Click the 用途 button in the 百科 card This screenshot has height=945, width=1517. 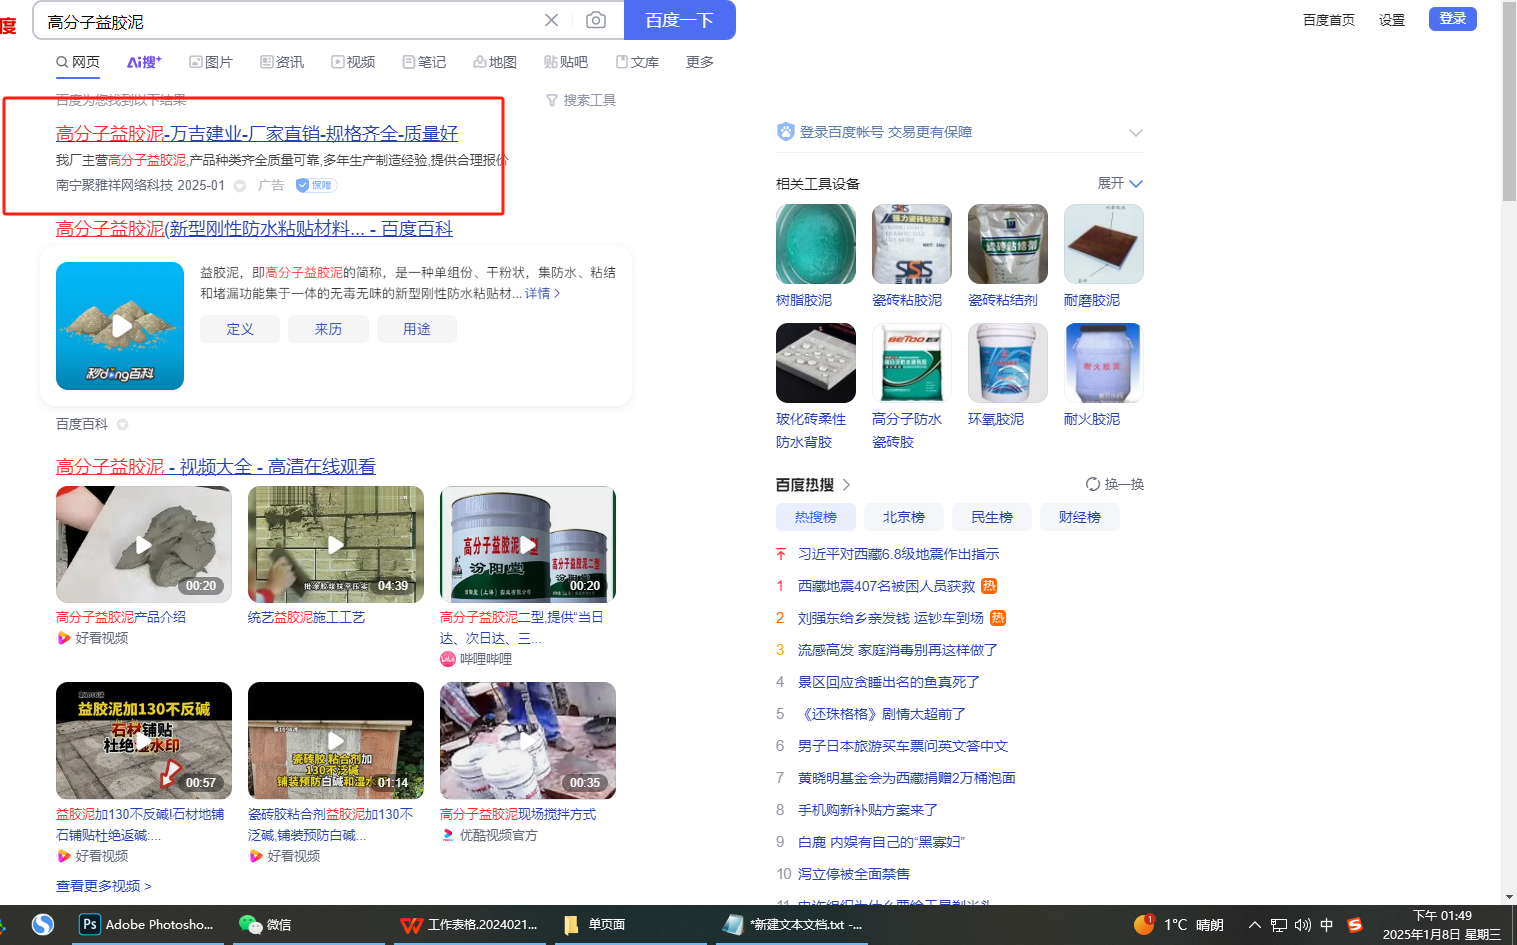click(417, 329)
